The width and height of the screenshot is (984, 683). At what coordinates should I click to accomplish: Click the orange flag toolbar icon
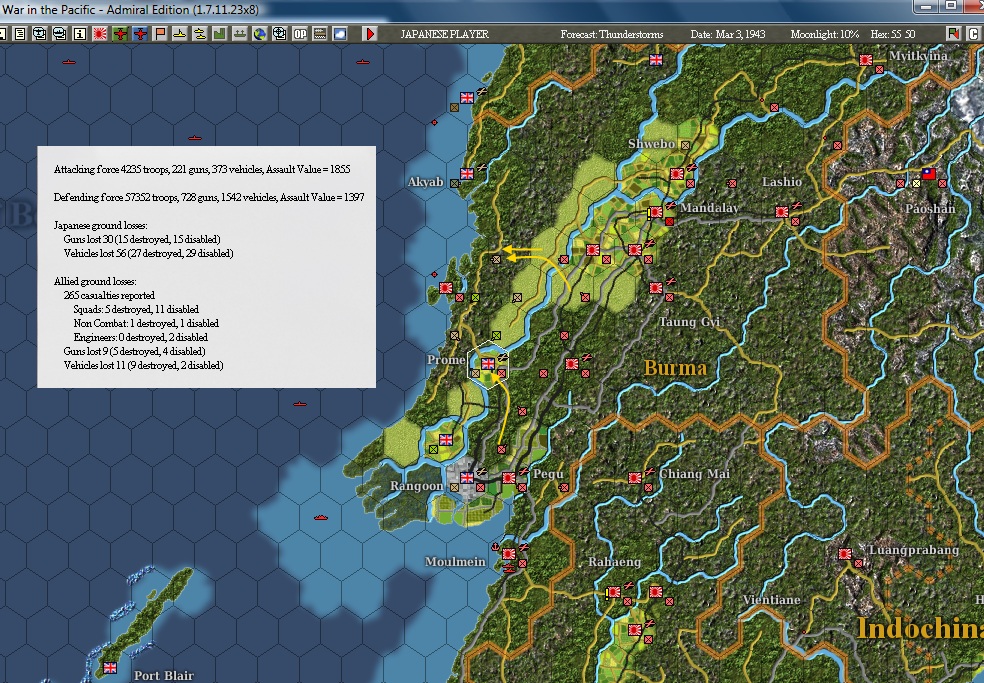click(x=160, y=34)
